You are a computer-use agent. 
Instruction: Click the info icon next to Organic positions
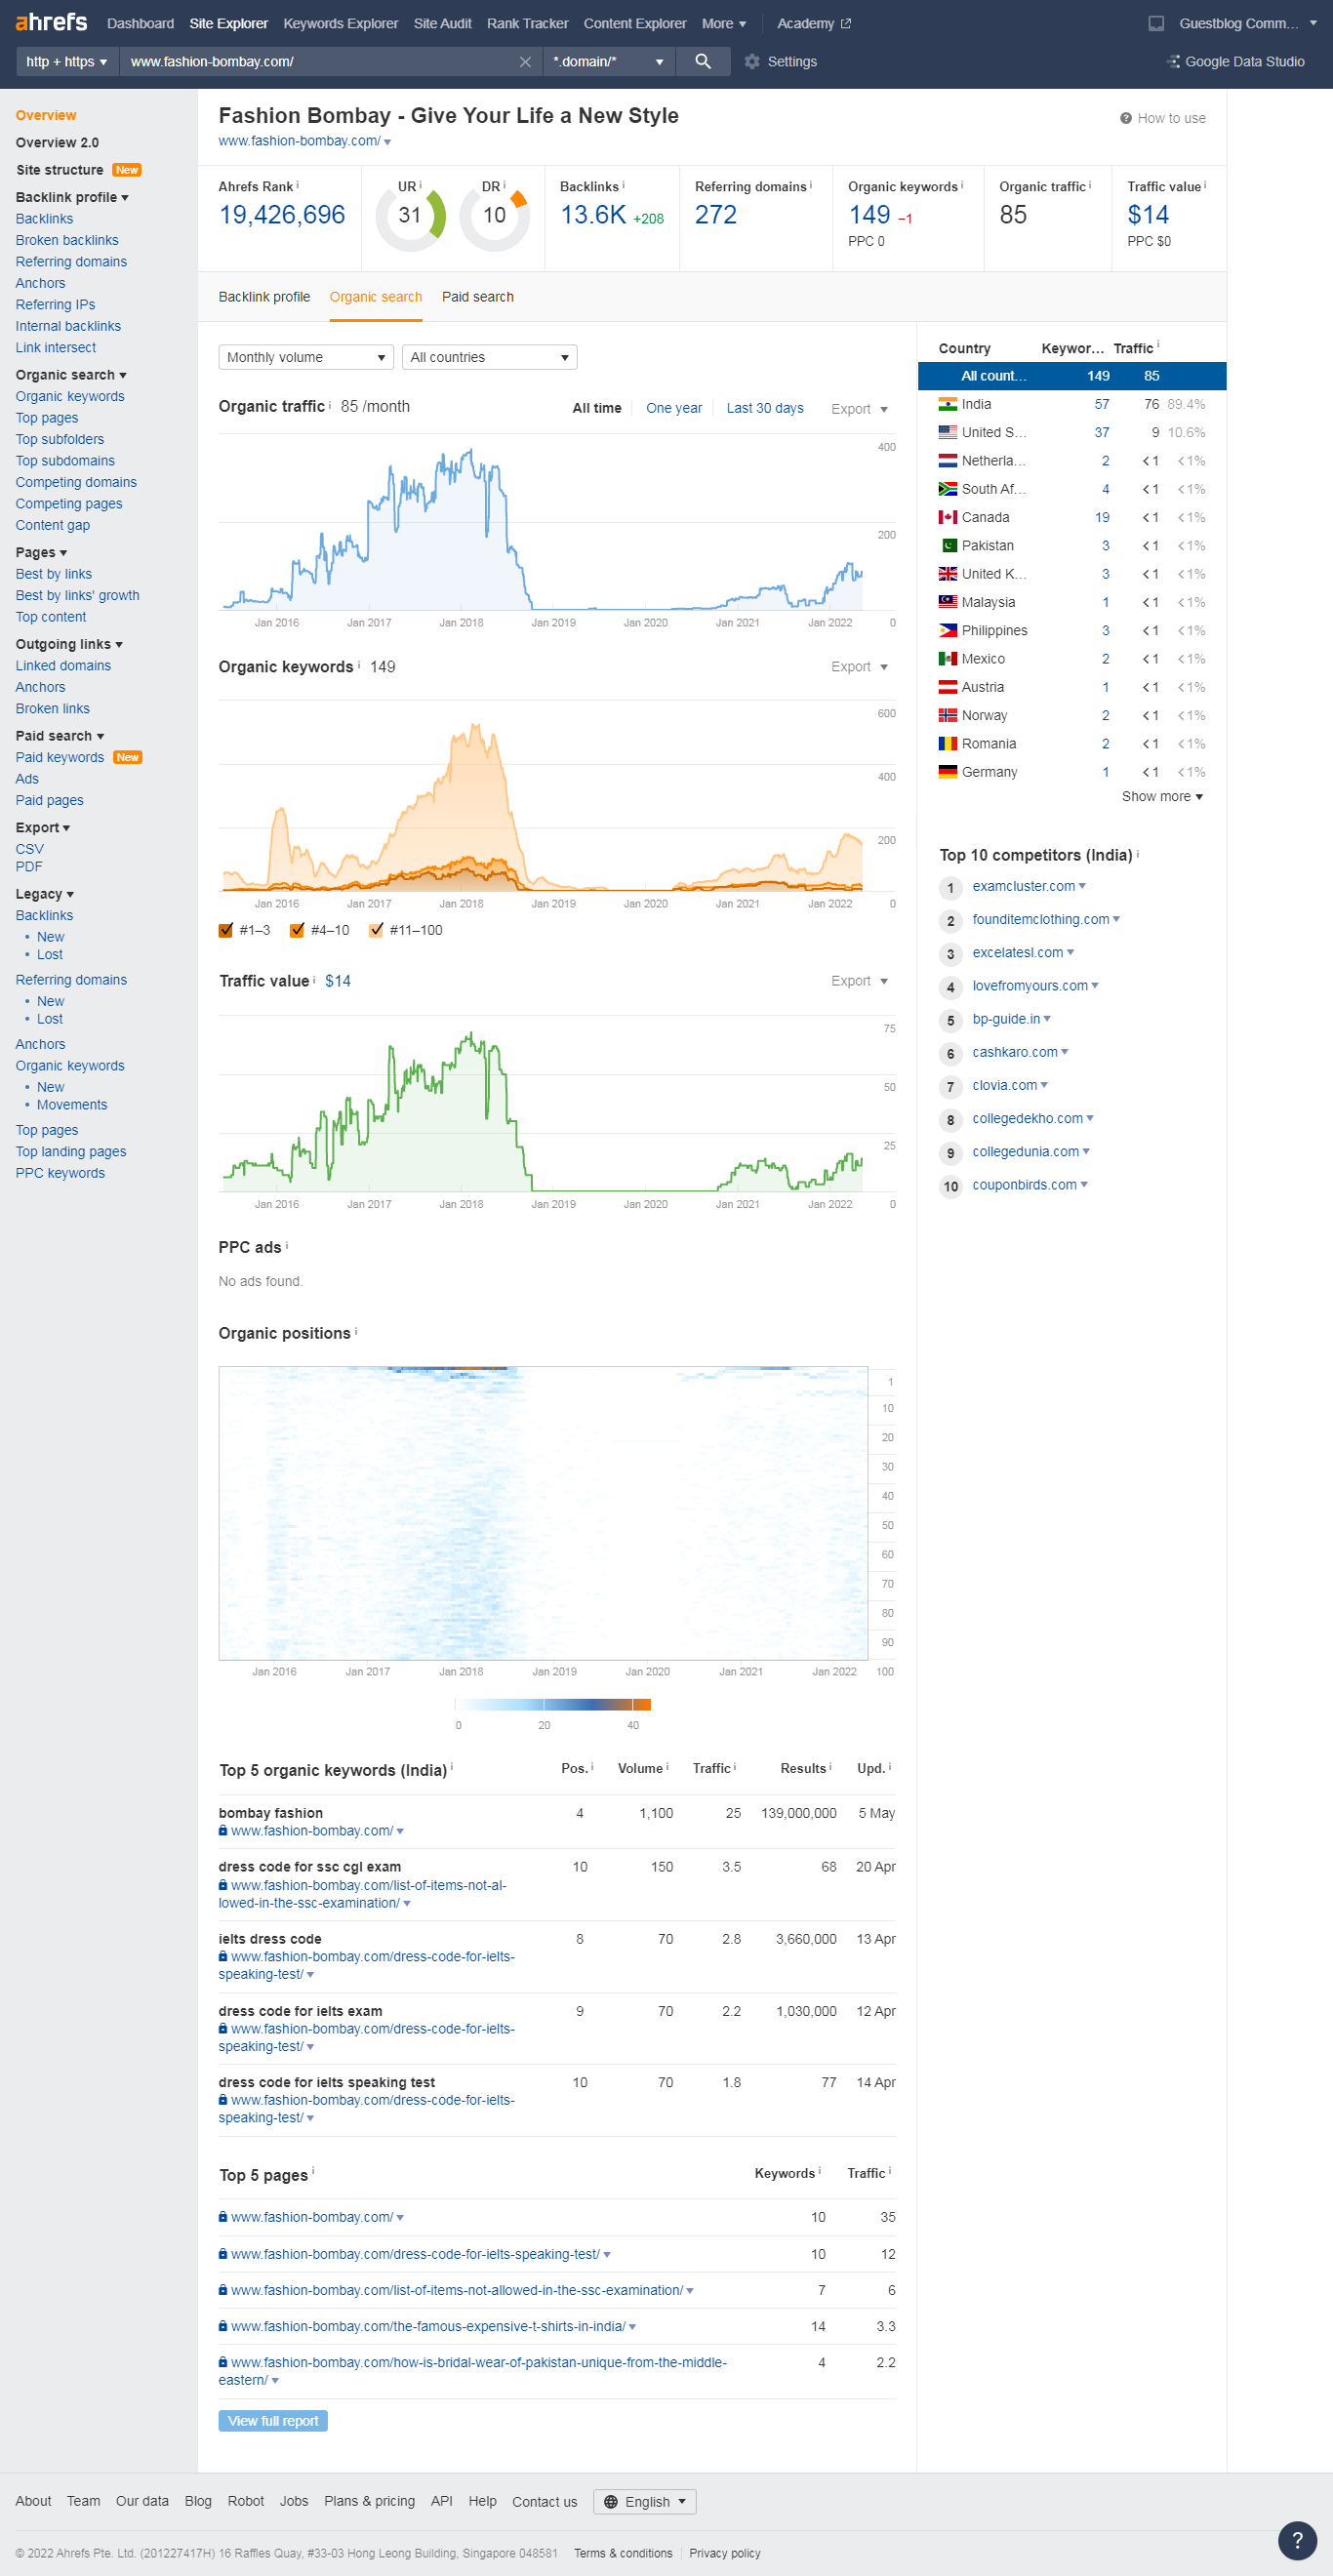(356, 1331)
